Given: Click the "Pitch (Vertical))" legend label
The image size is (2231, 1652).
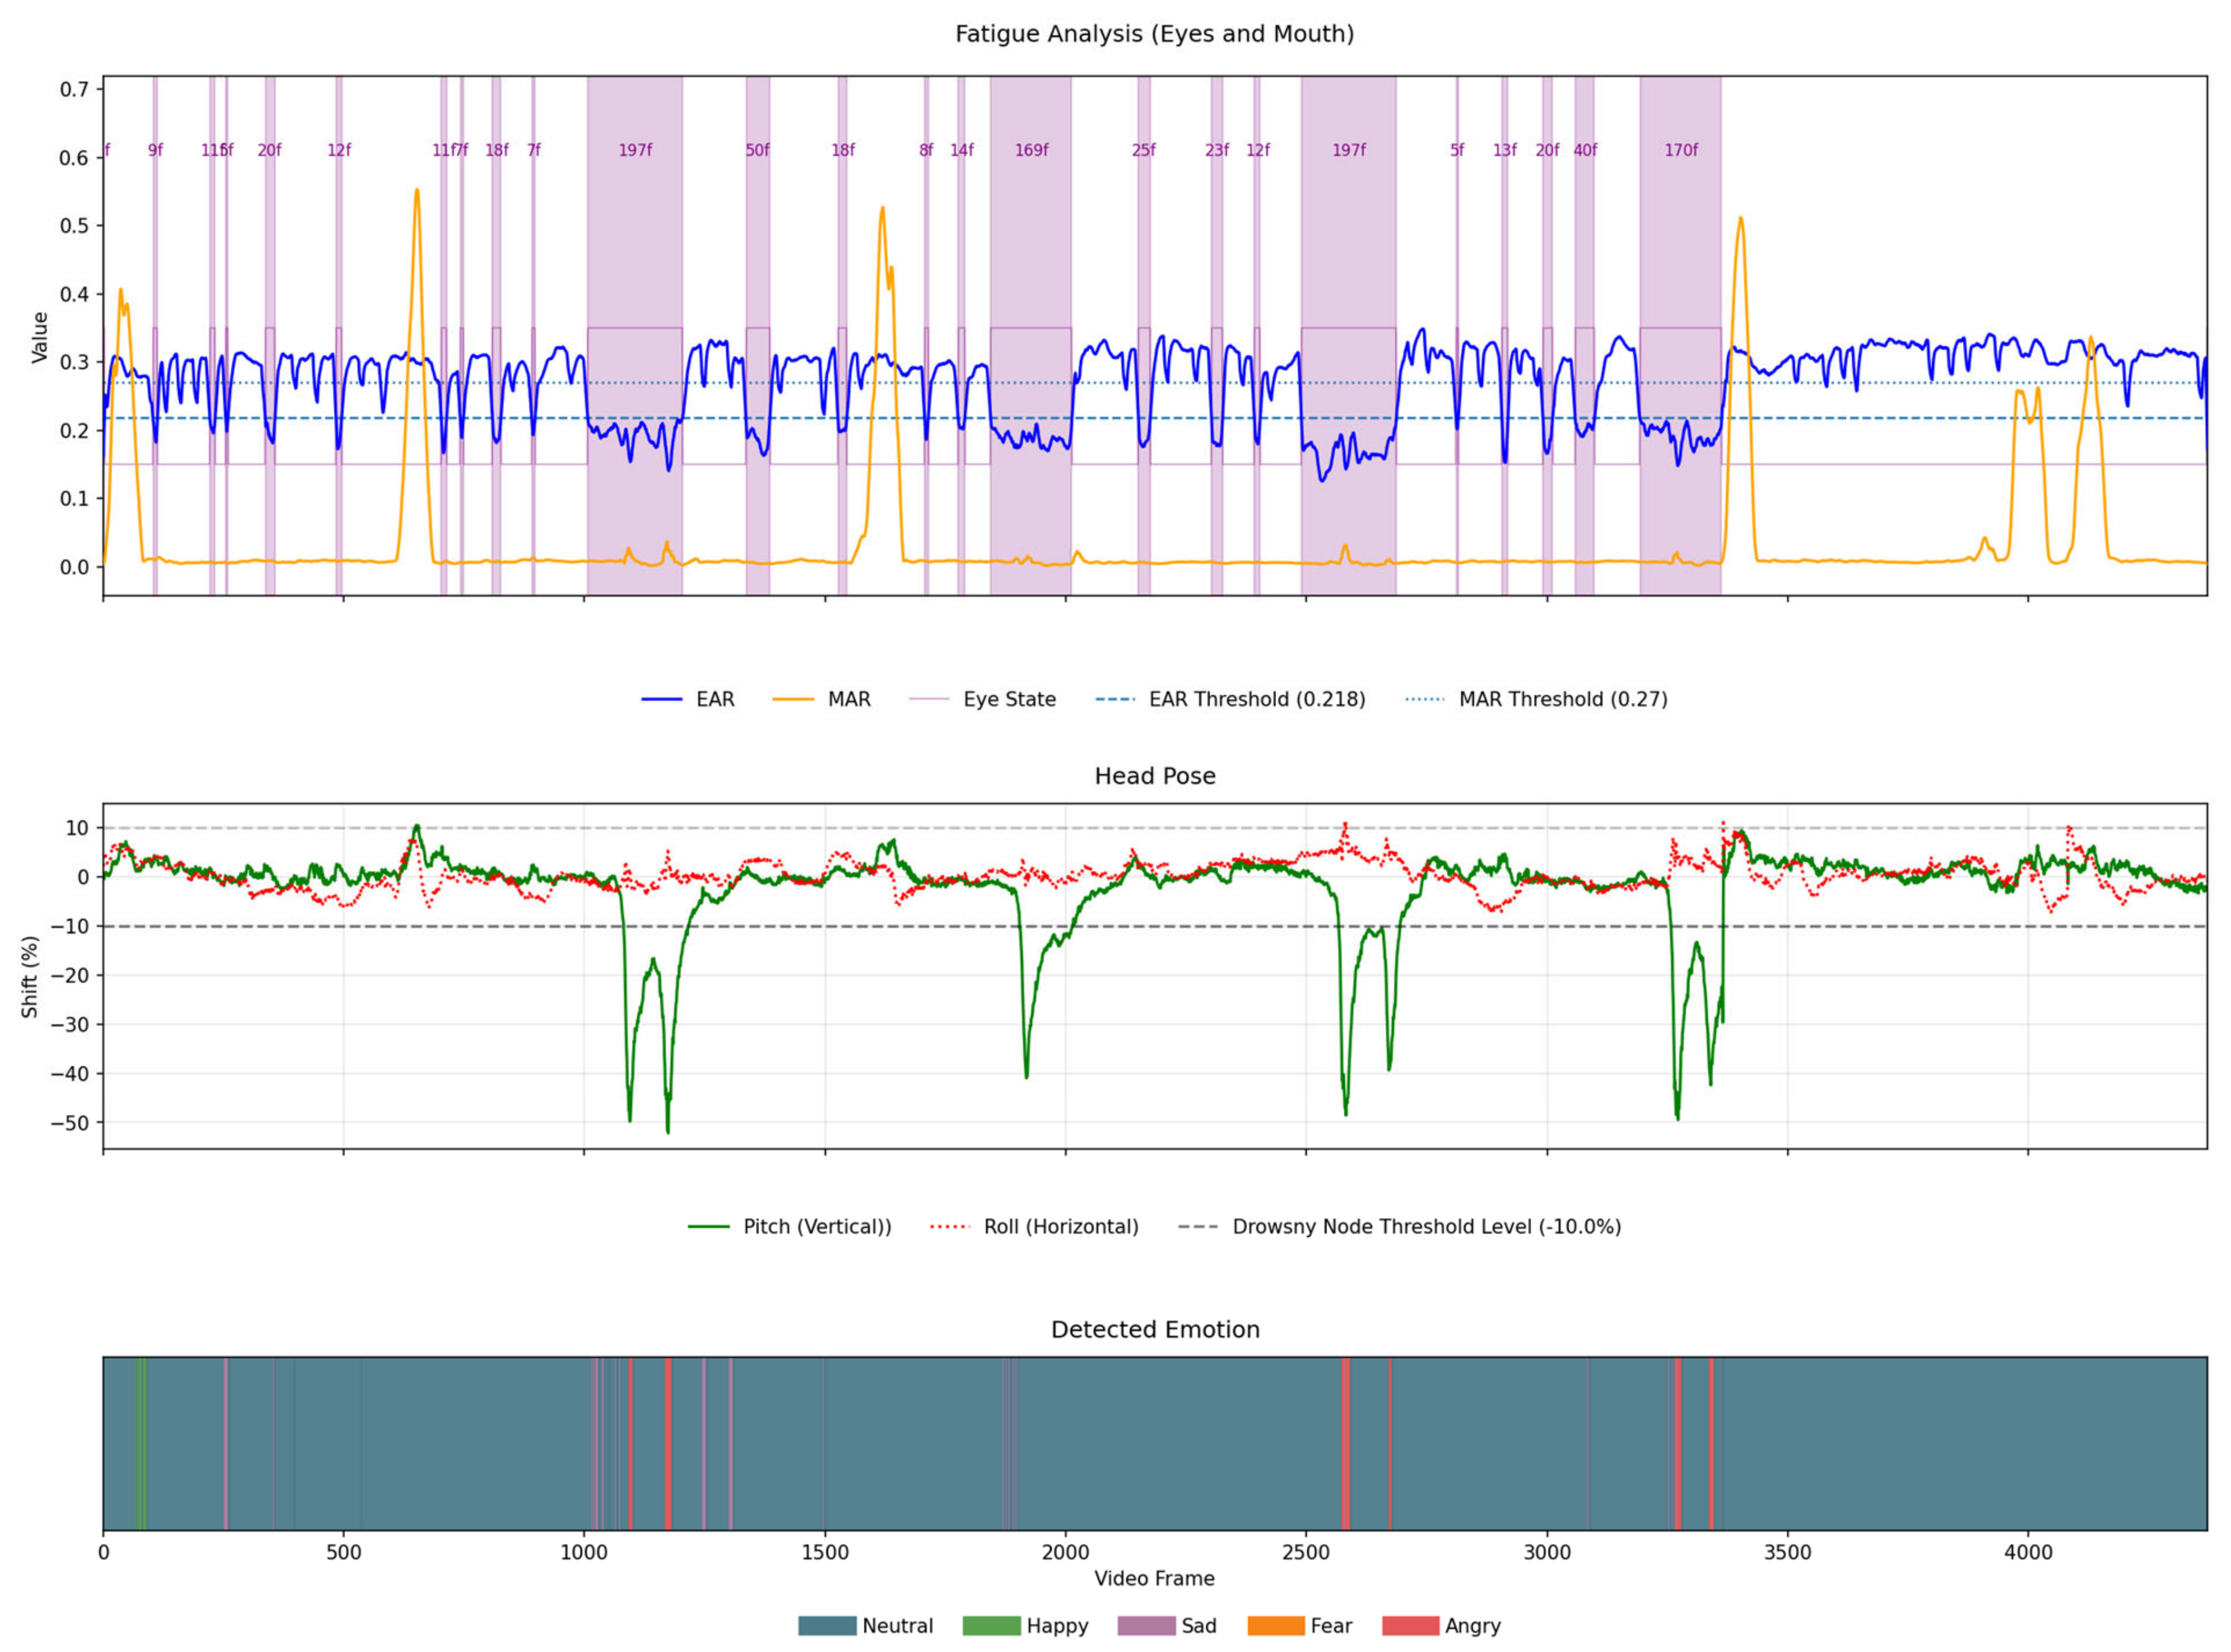Looking at the screenshot, I should click(817, 1227).
